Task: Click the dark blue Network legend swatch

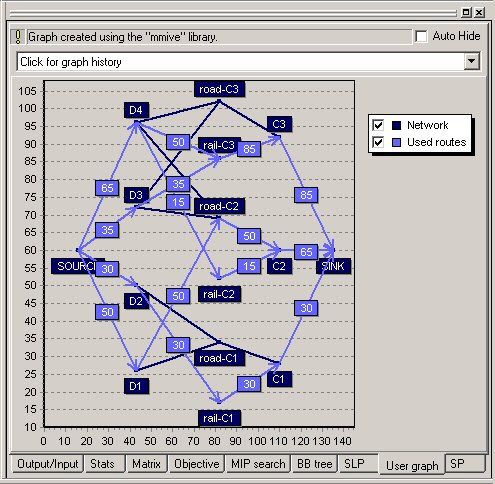Action: pos(396,125)
